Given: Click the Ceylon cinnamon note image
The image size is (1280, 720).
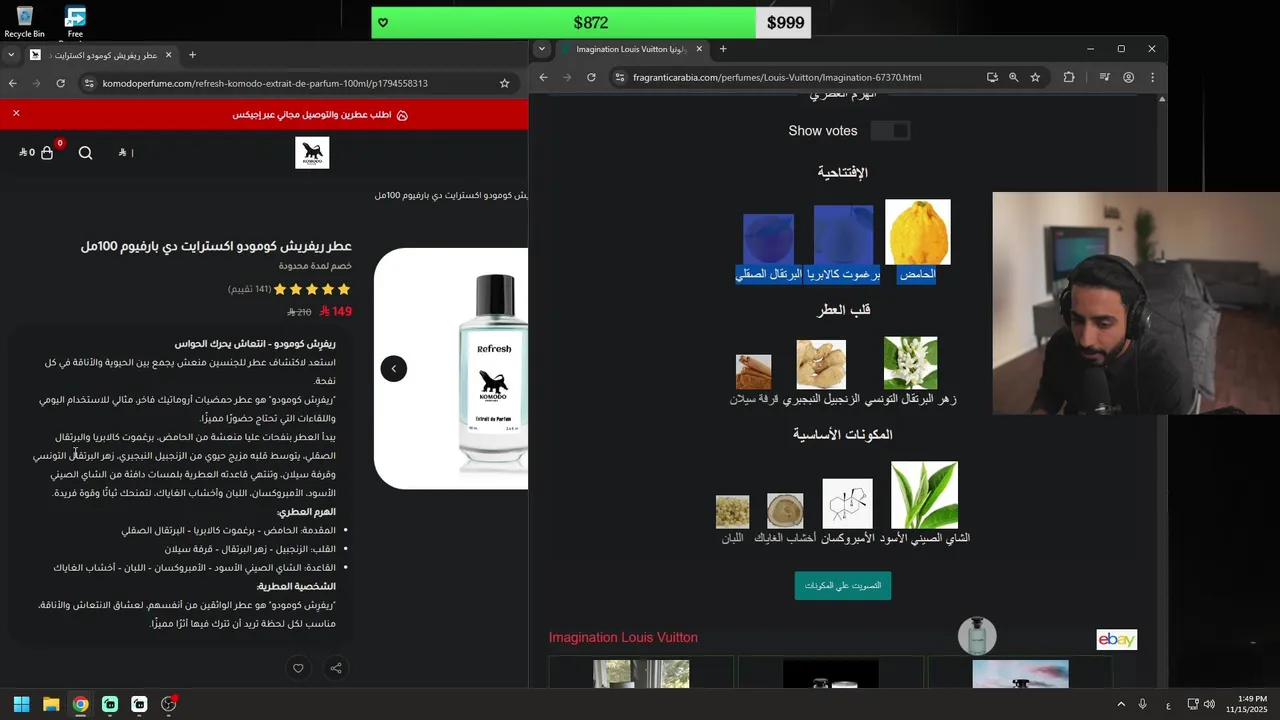Looking at the screenshot, I should pos(753,372).
